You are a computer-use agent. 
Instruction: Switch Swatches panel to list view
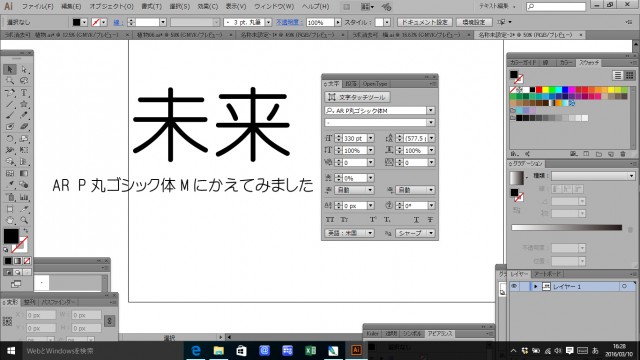pyautogui.click(x=618, y=75)
